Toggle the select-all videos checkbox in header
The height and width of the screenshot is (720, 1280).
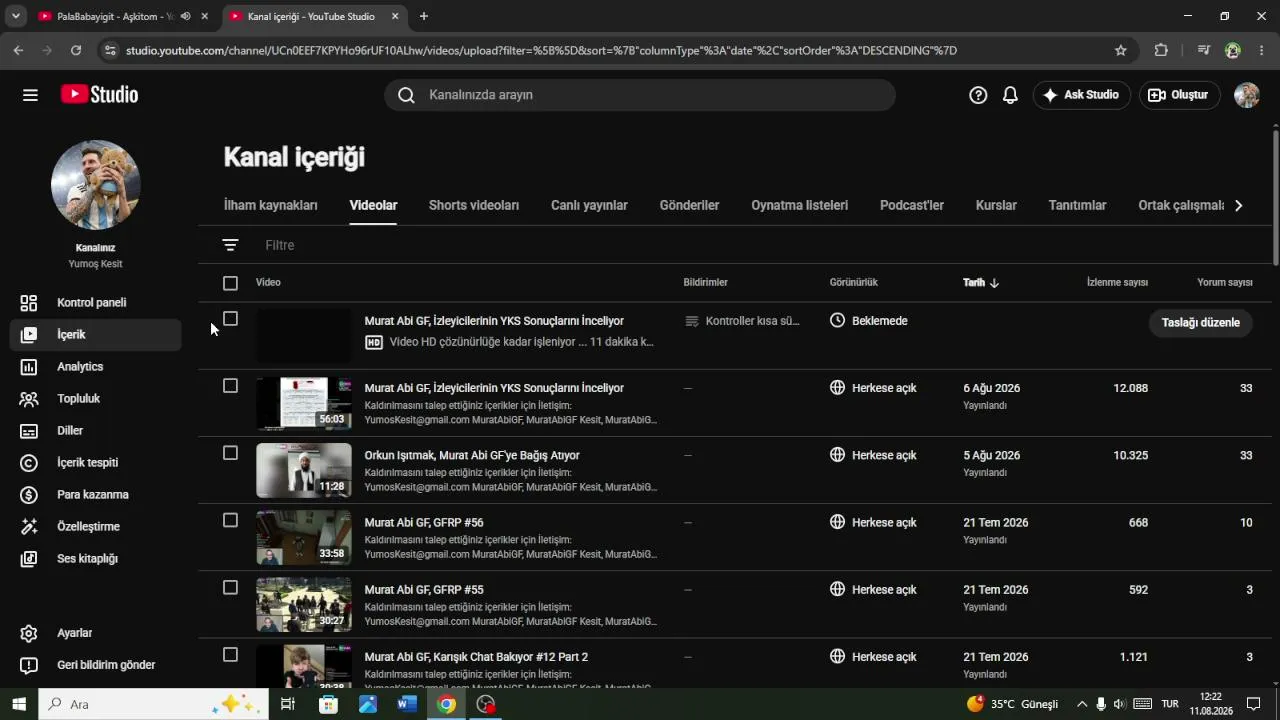click(230, 283)
